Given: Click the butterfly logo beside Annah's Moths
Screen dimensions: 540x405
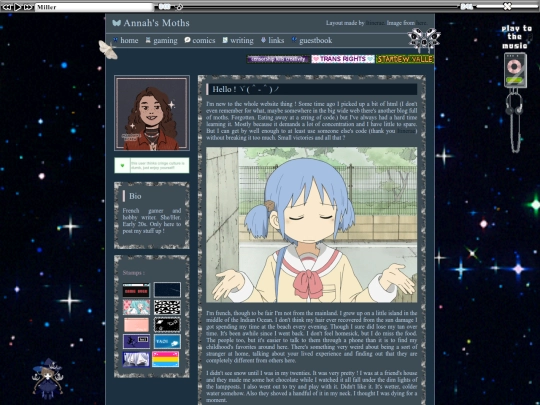Looking at the screenshot, I should click(x=116, y=23).
